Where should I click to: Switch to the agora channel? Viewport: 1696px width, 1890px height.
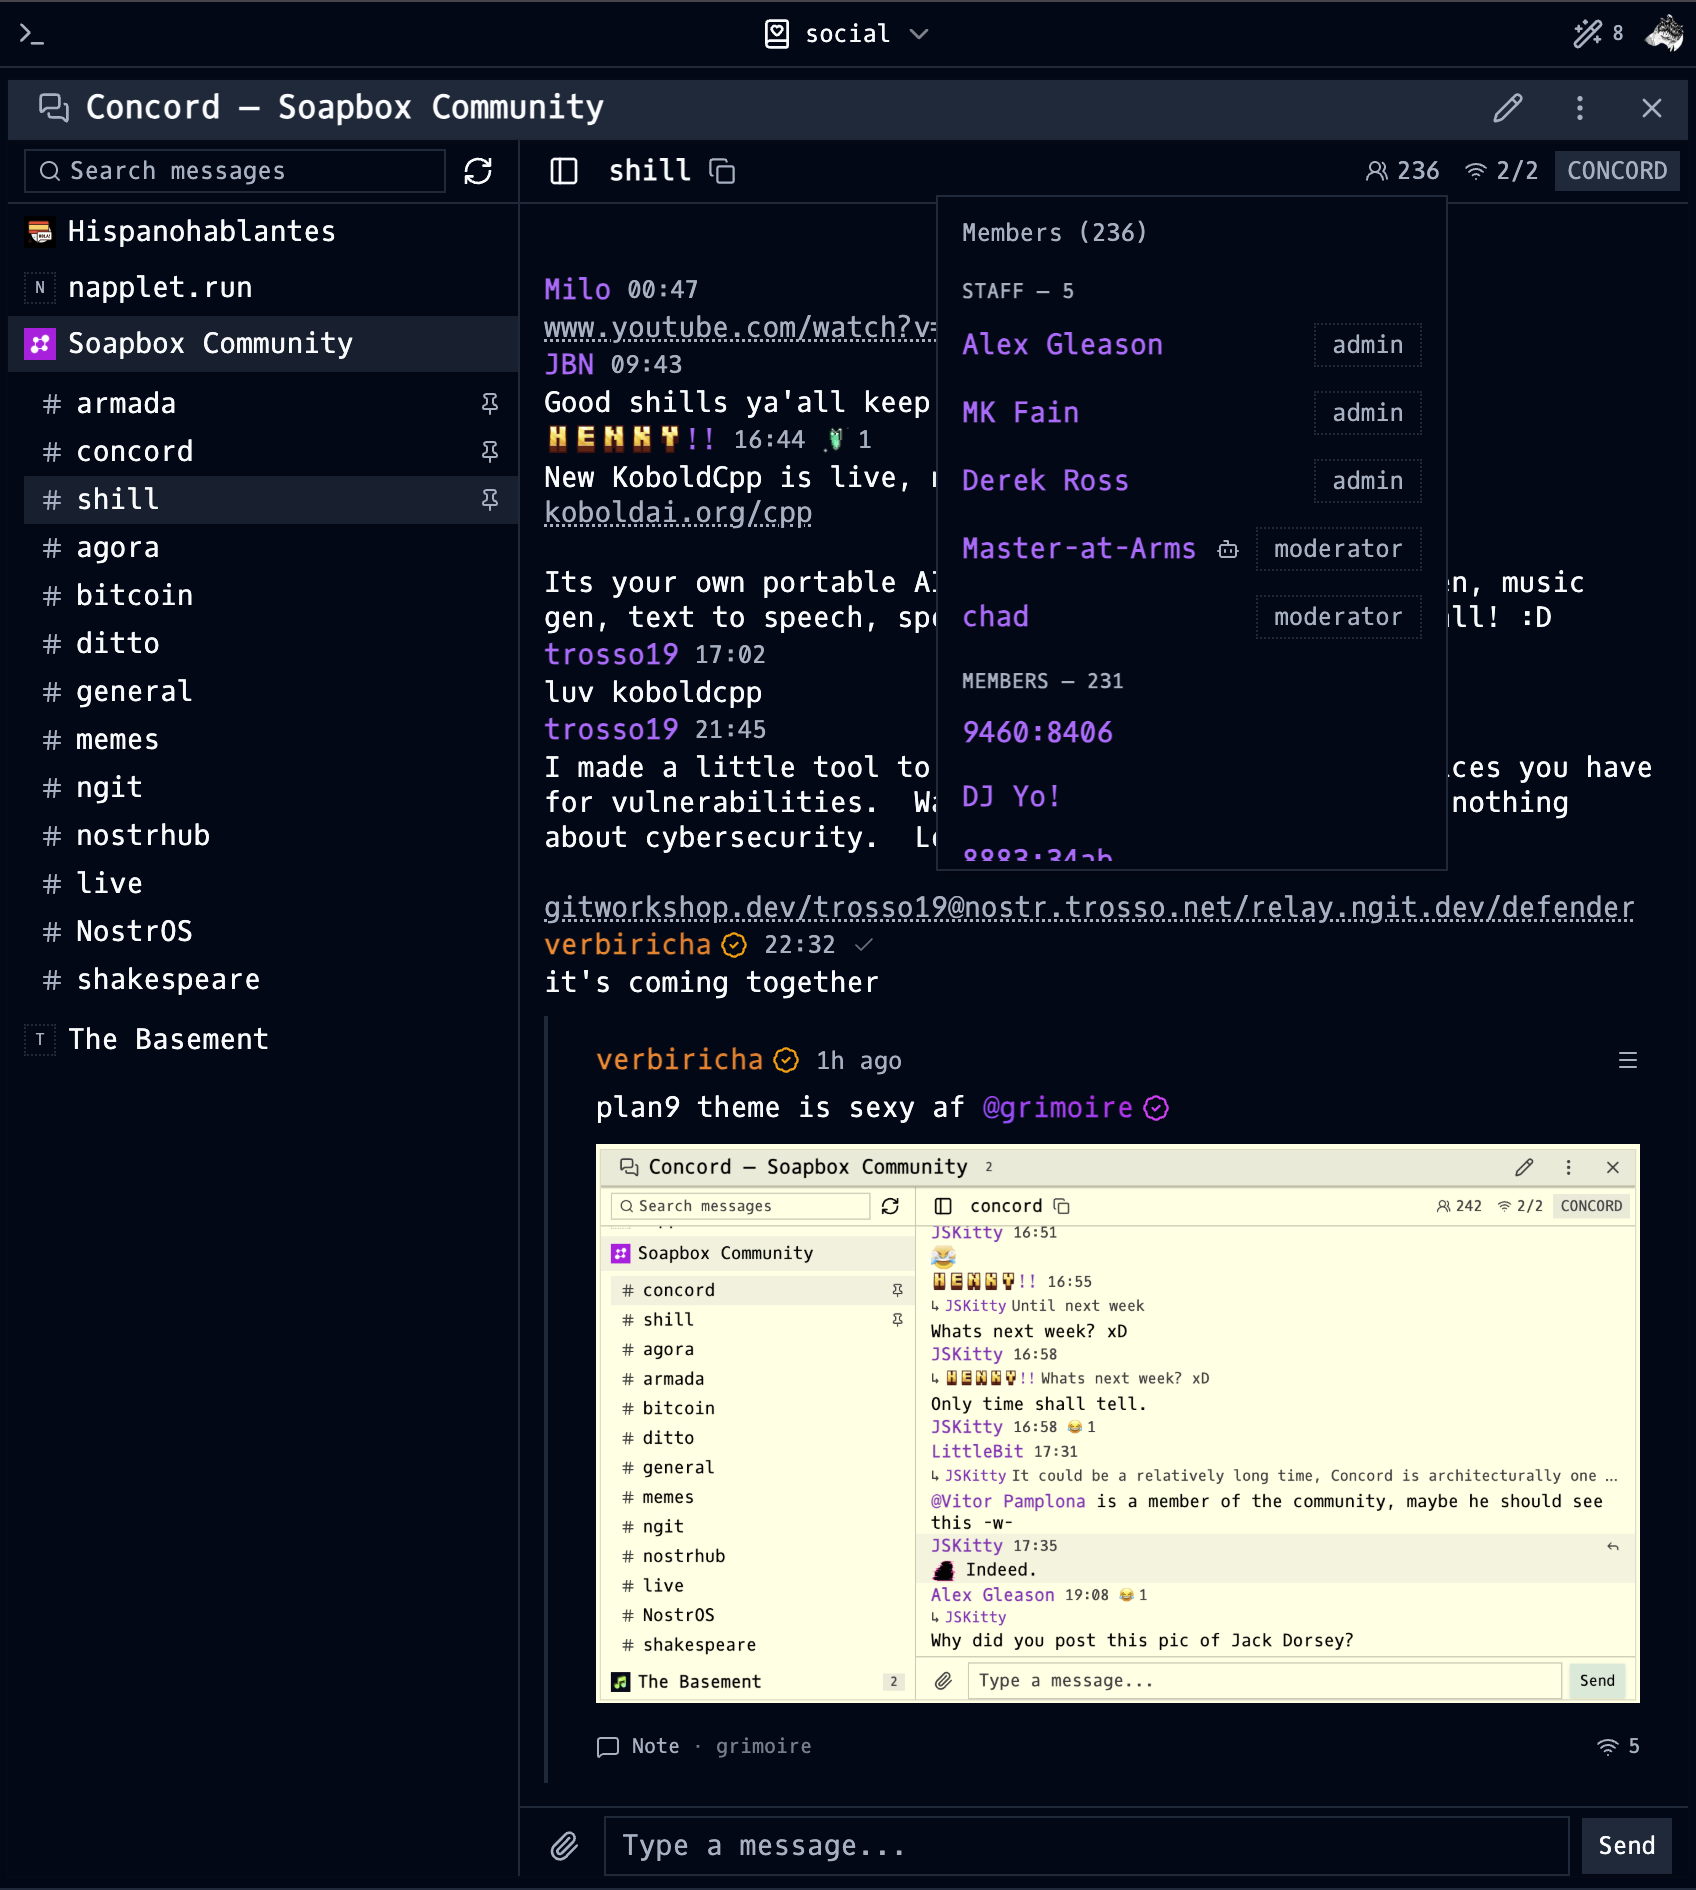(x=270, y=548)
